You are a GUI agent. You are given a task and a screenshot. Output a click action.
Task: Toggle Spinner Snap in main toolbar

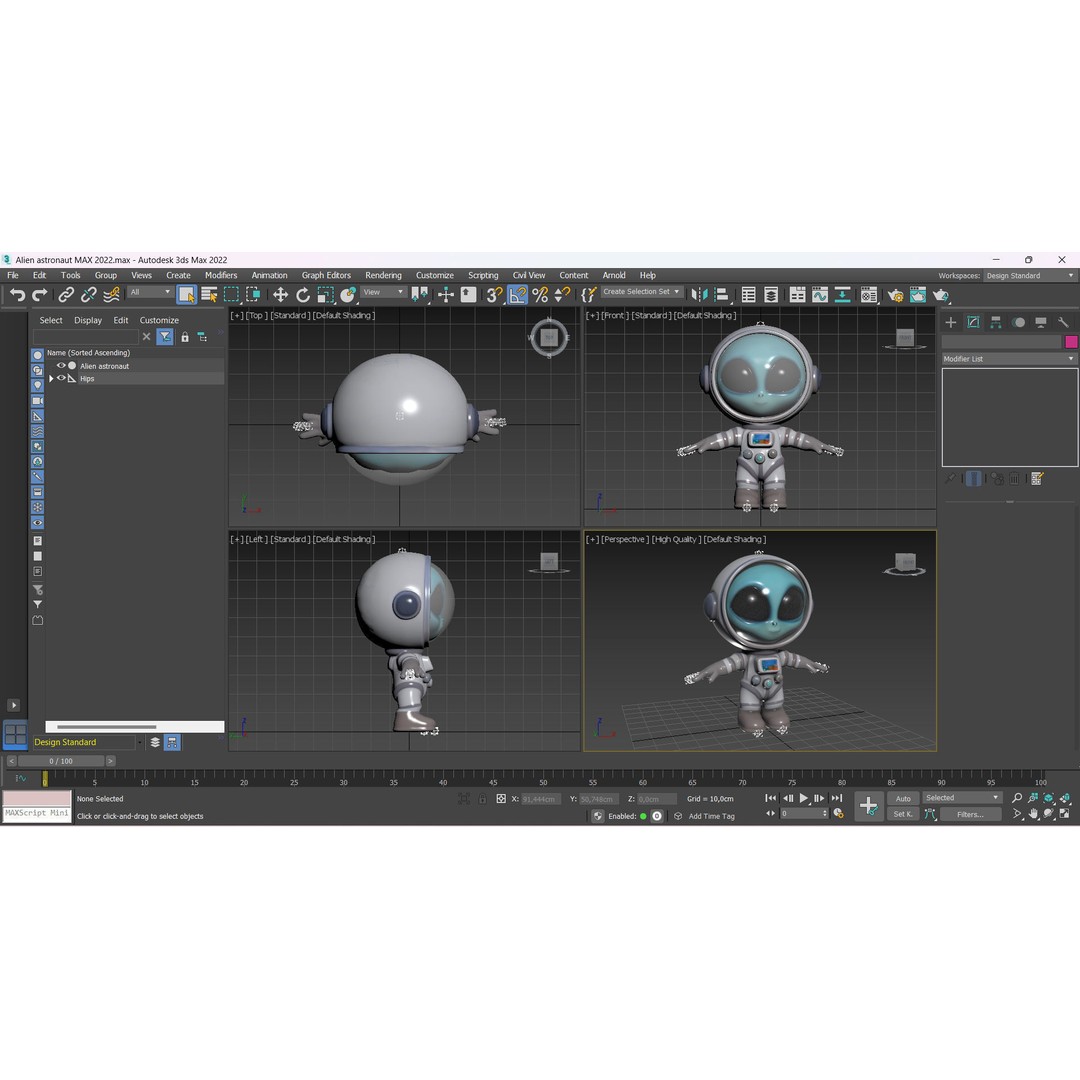562,295
